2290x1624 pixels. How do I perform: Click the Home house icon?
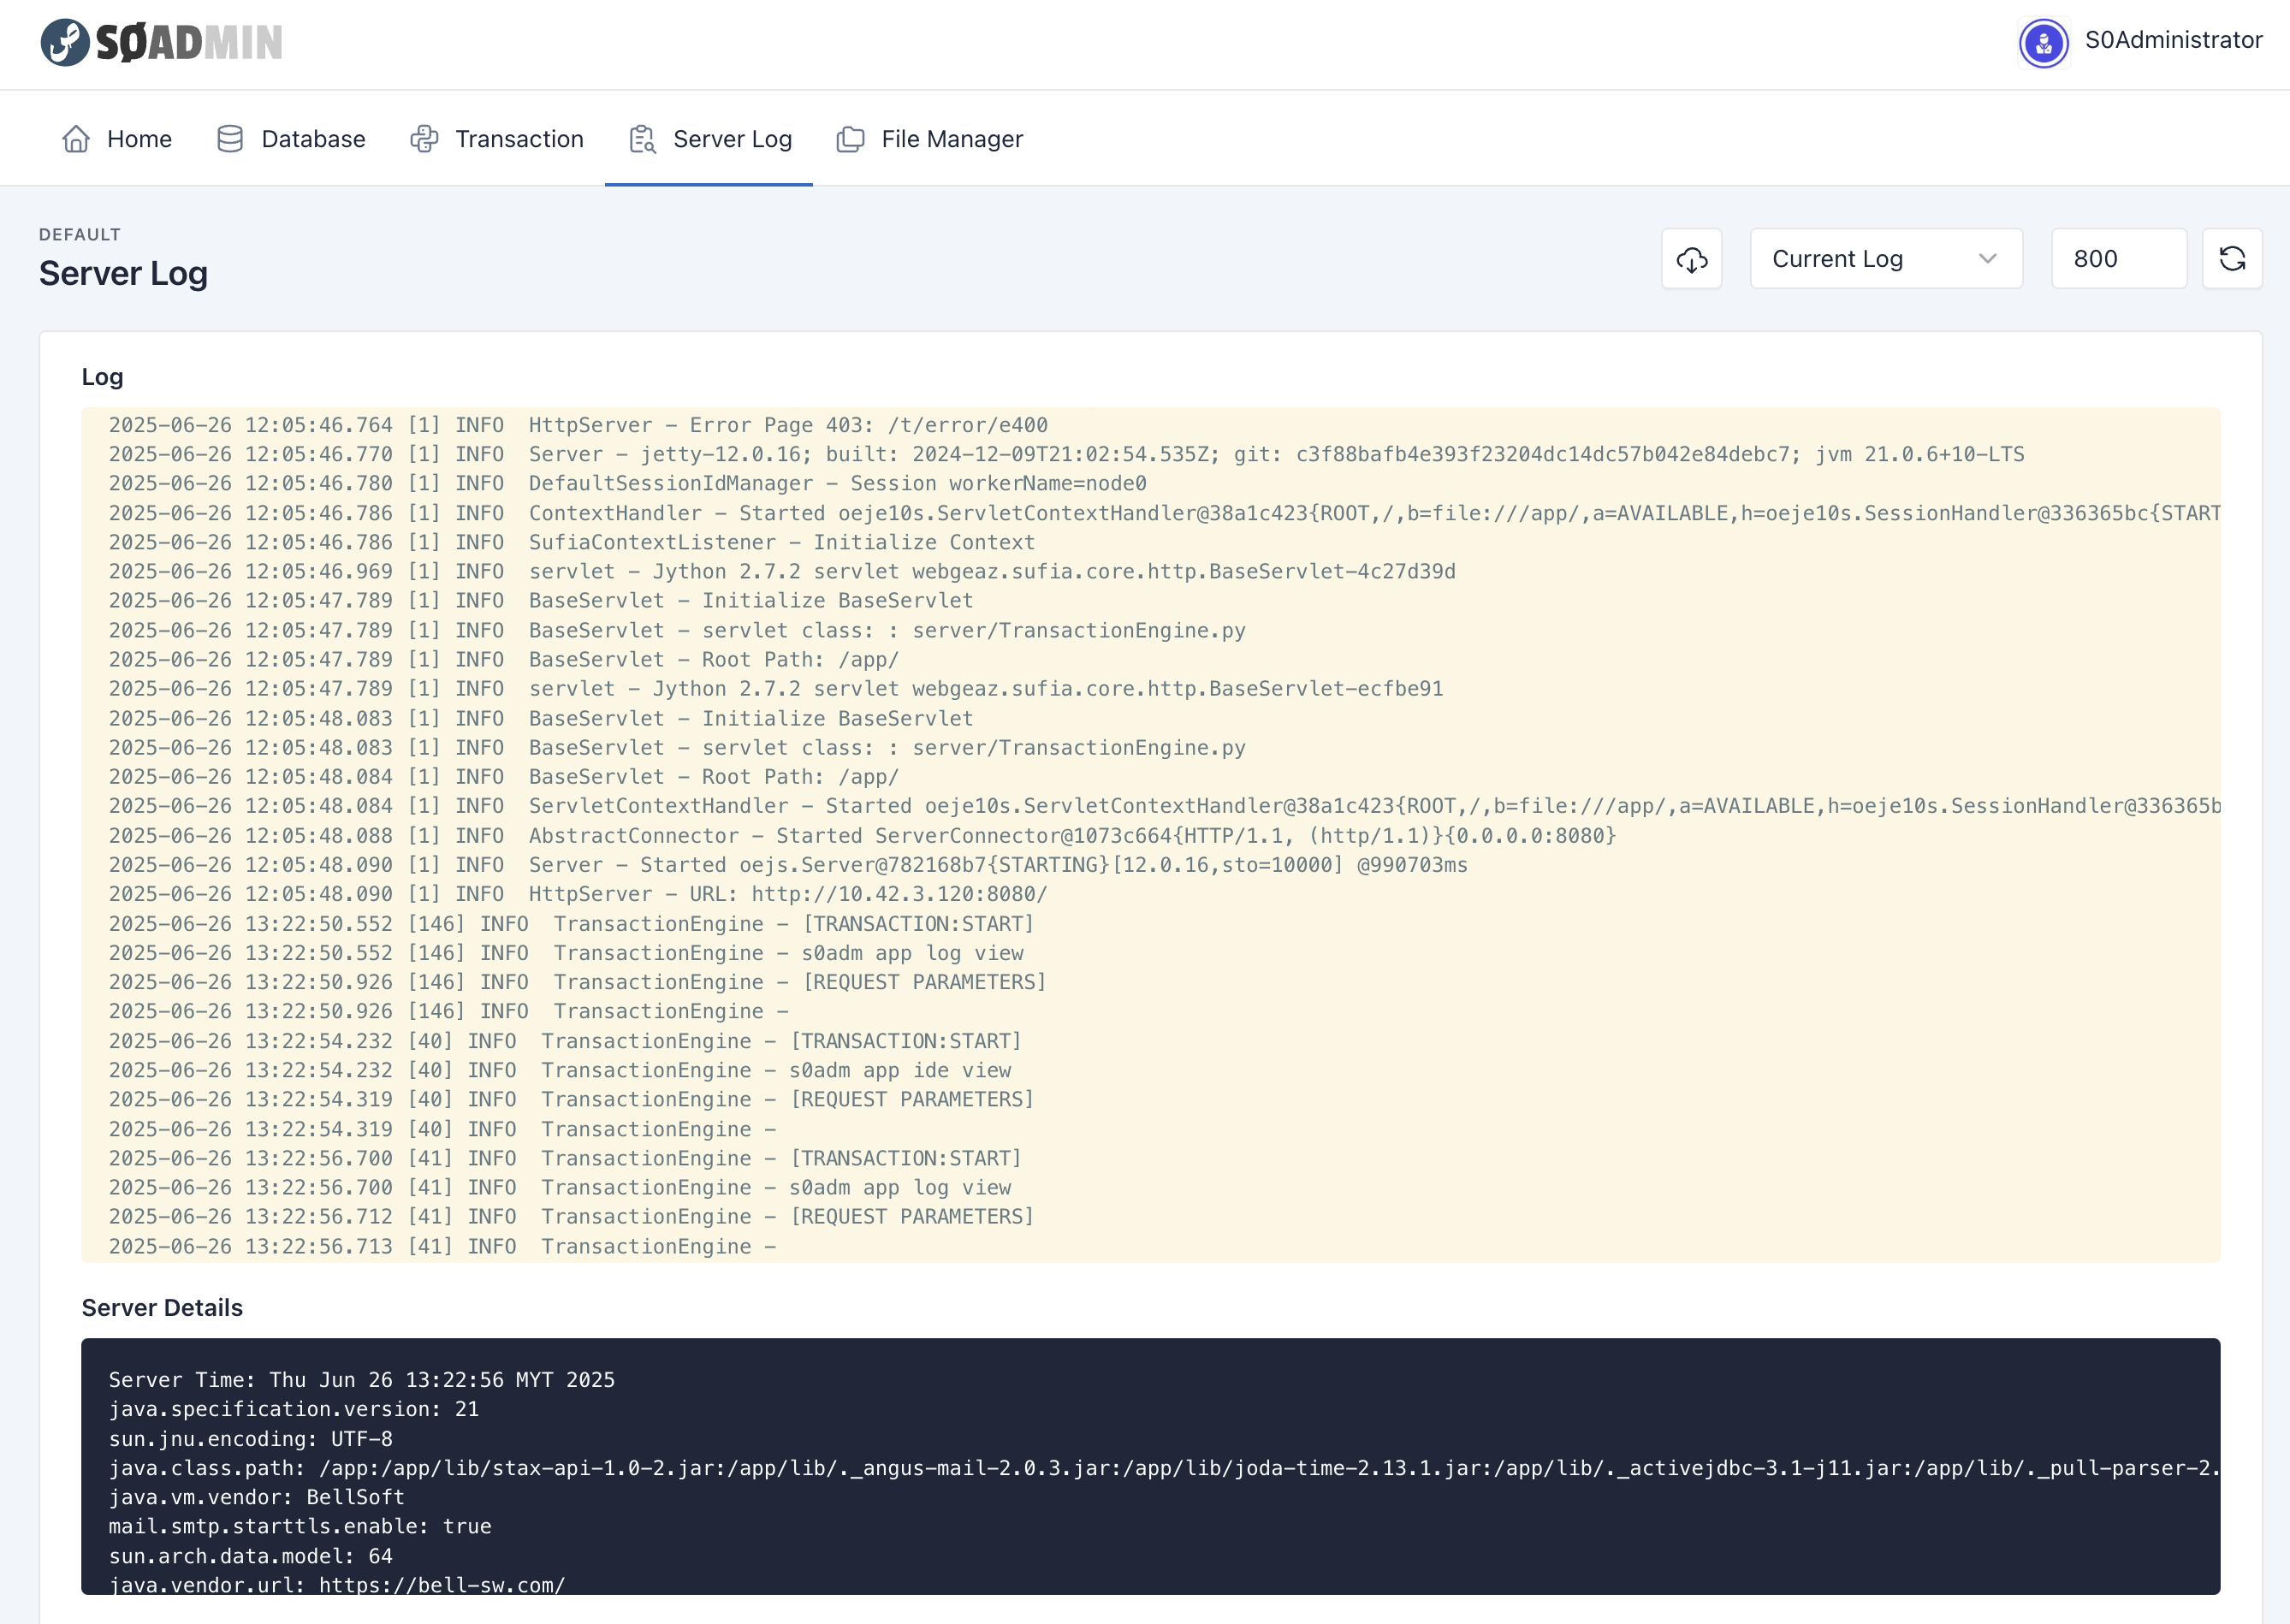[76, 139]
